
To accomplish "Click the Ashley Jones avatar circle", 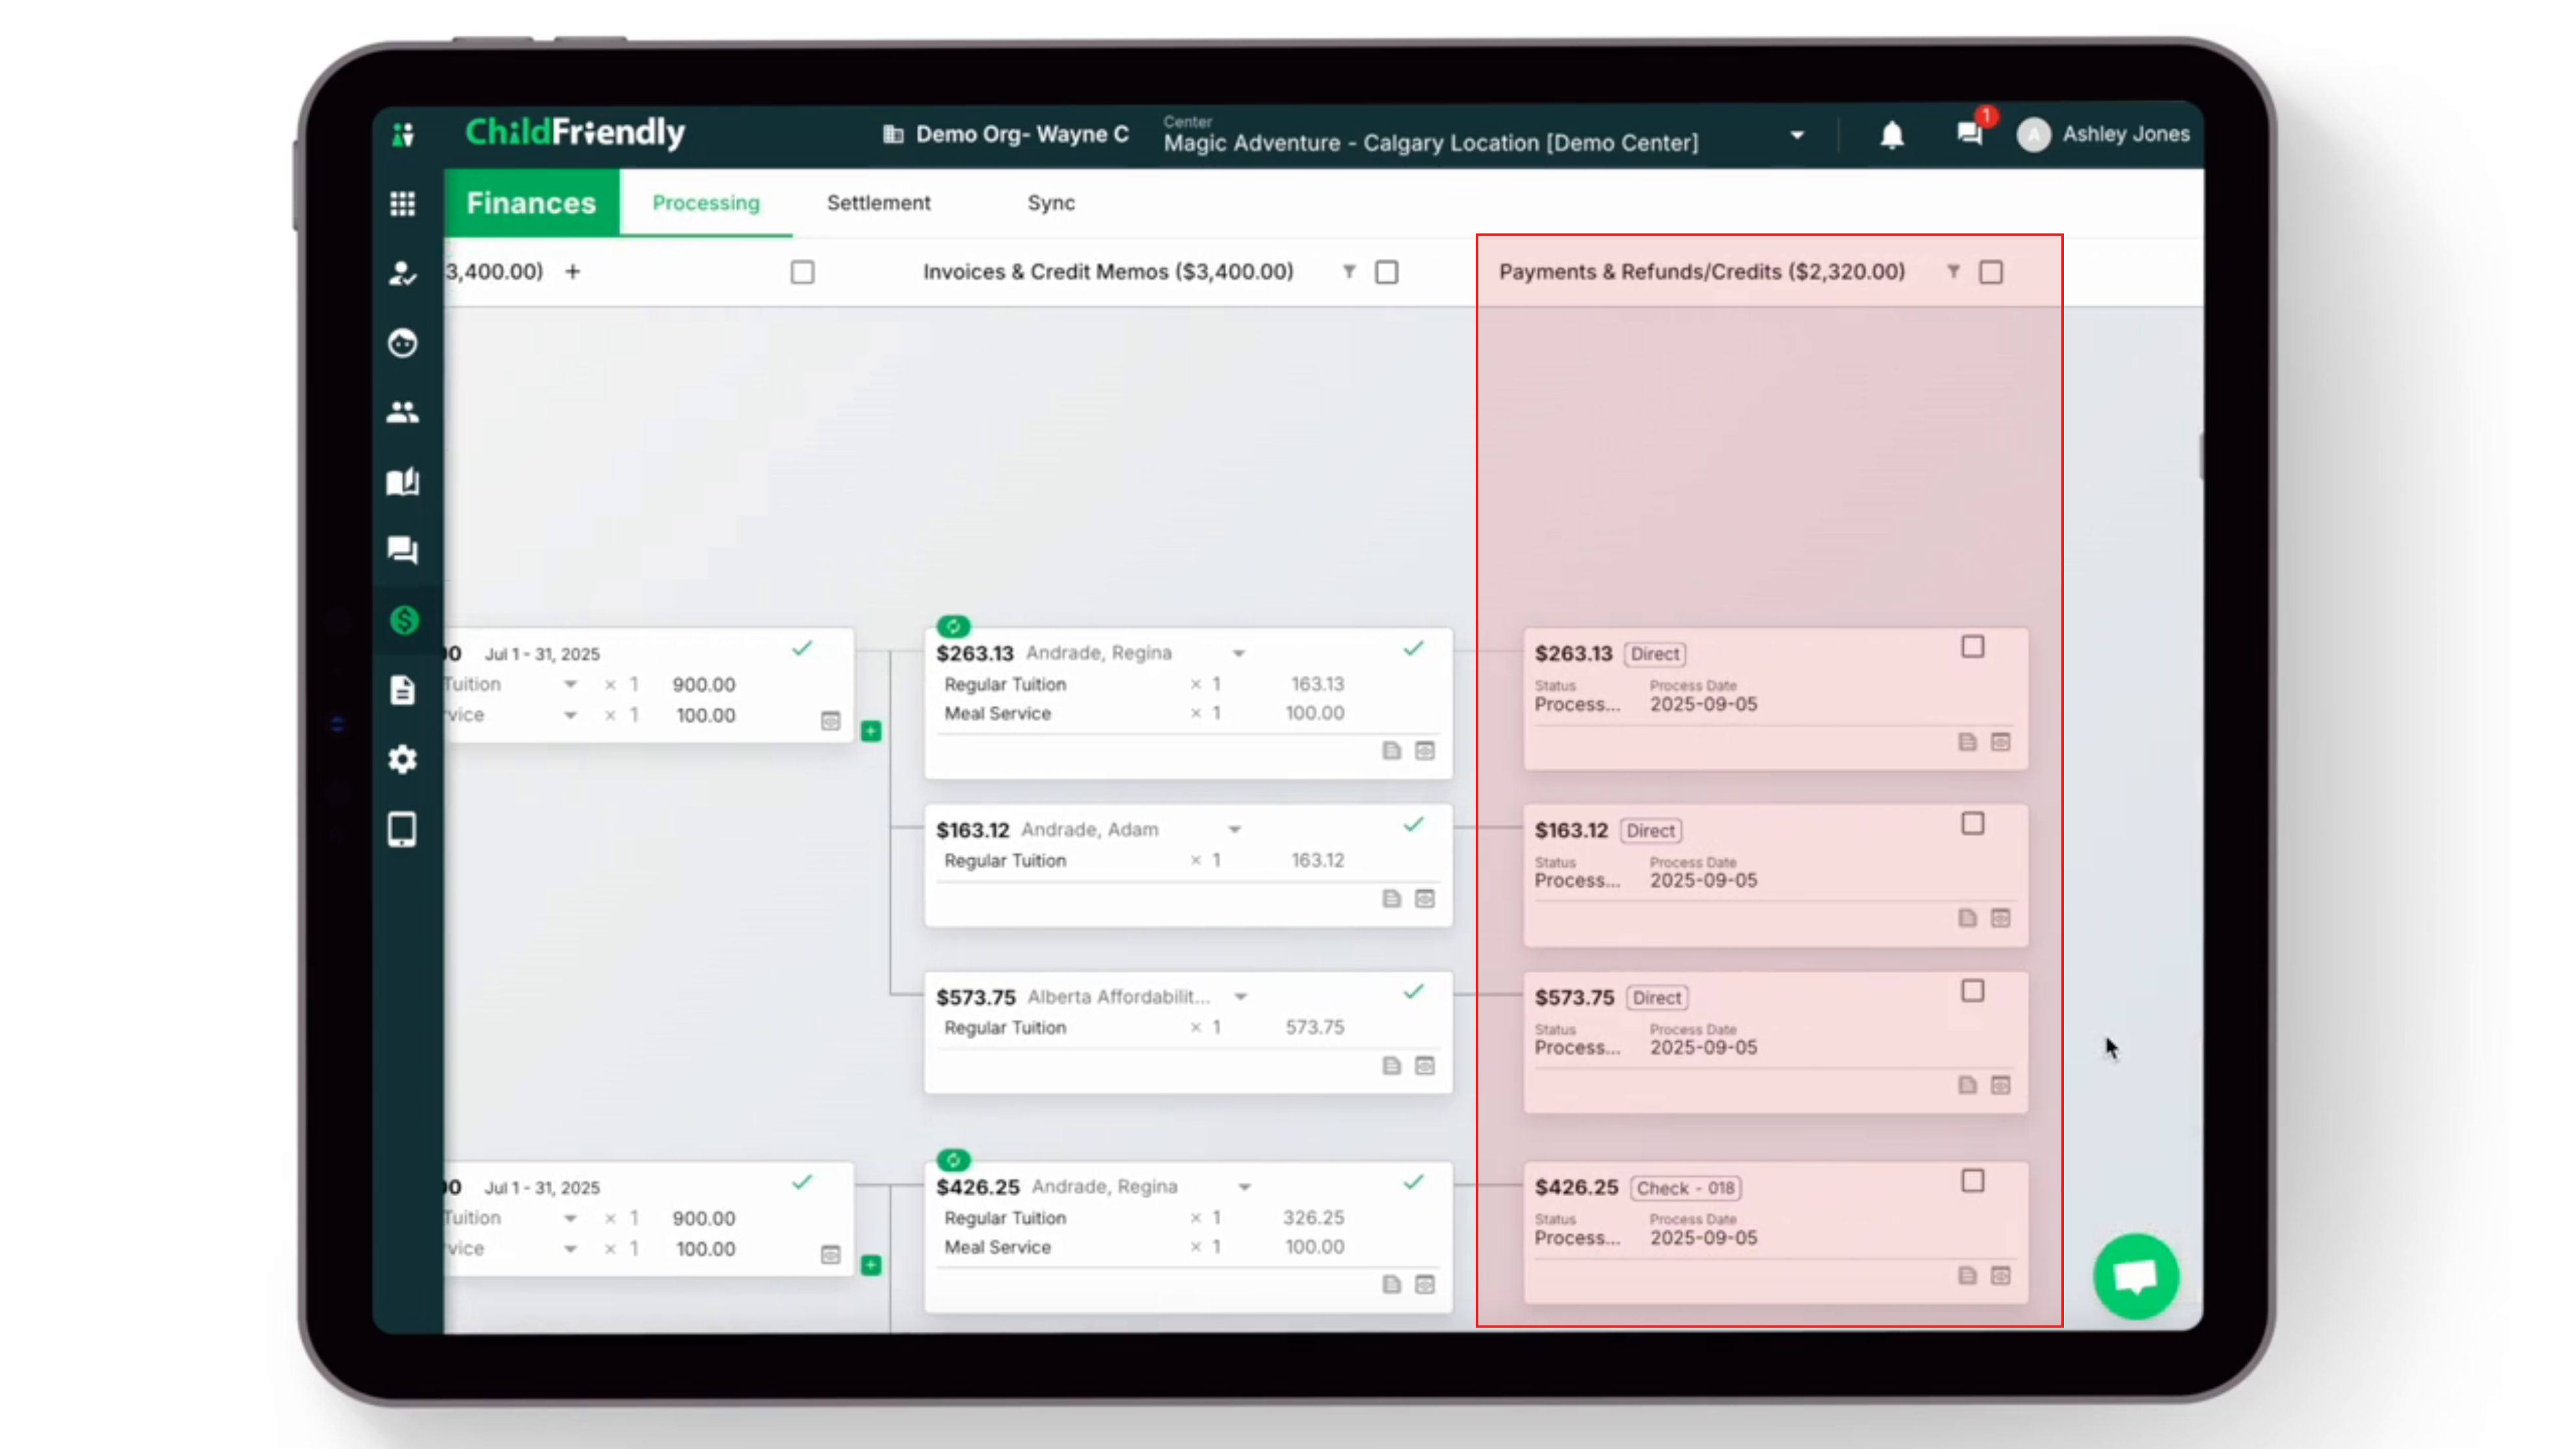I will [x=2033, y=134].
